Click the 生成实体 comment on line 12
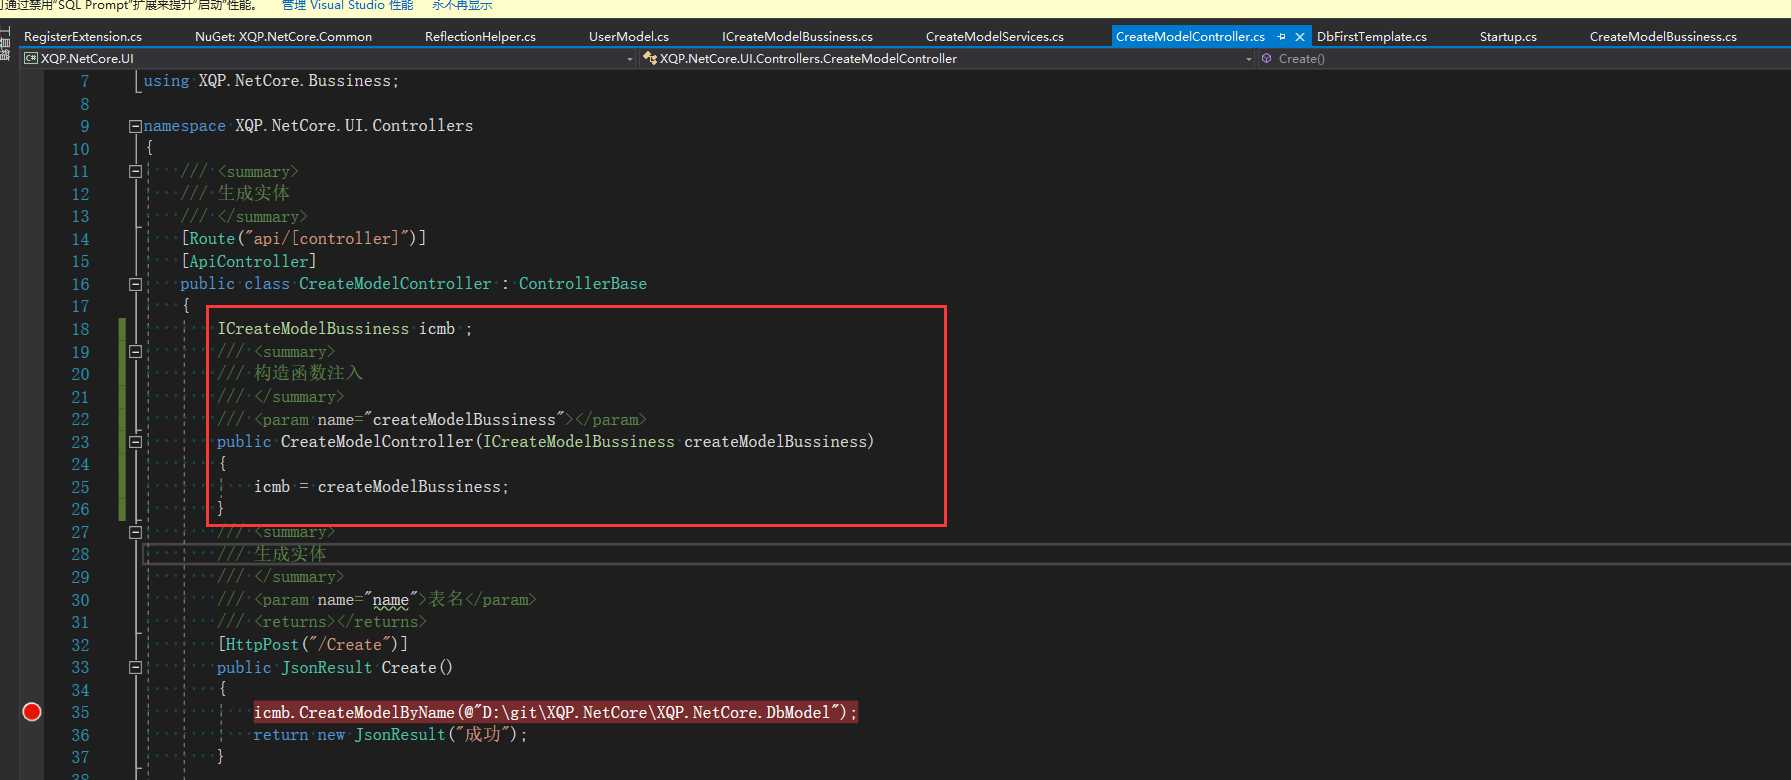Screen dimensions: 1791x780 254,193
